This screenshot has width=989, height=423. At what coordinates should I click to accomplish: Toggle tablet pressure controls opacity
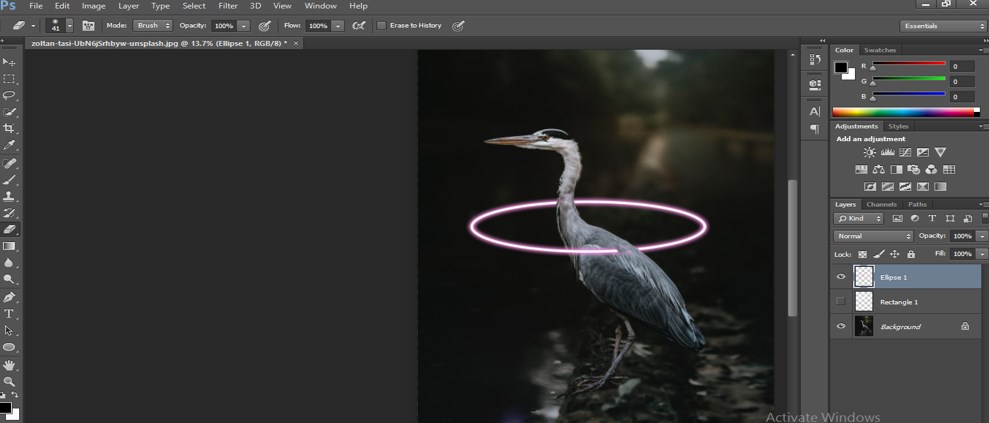[x=265, y=26]
